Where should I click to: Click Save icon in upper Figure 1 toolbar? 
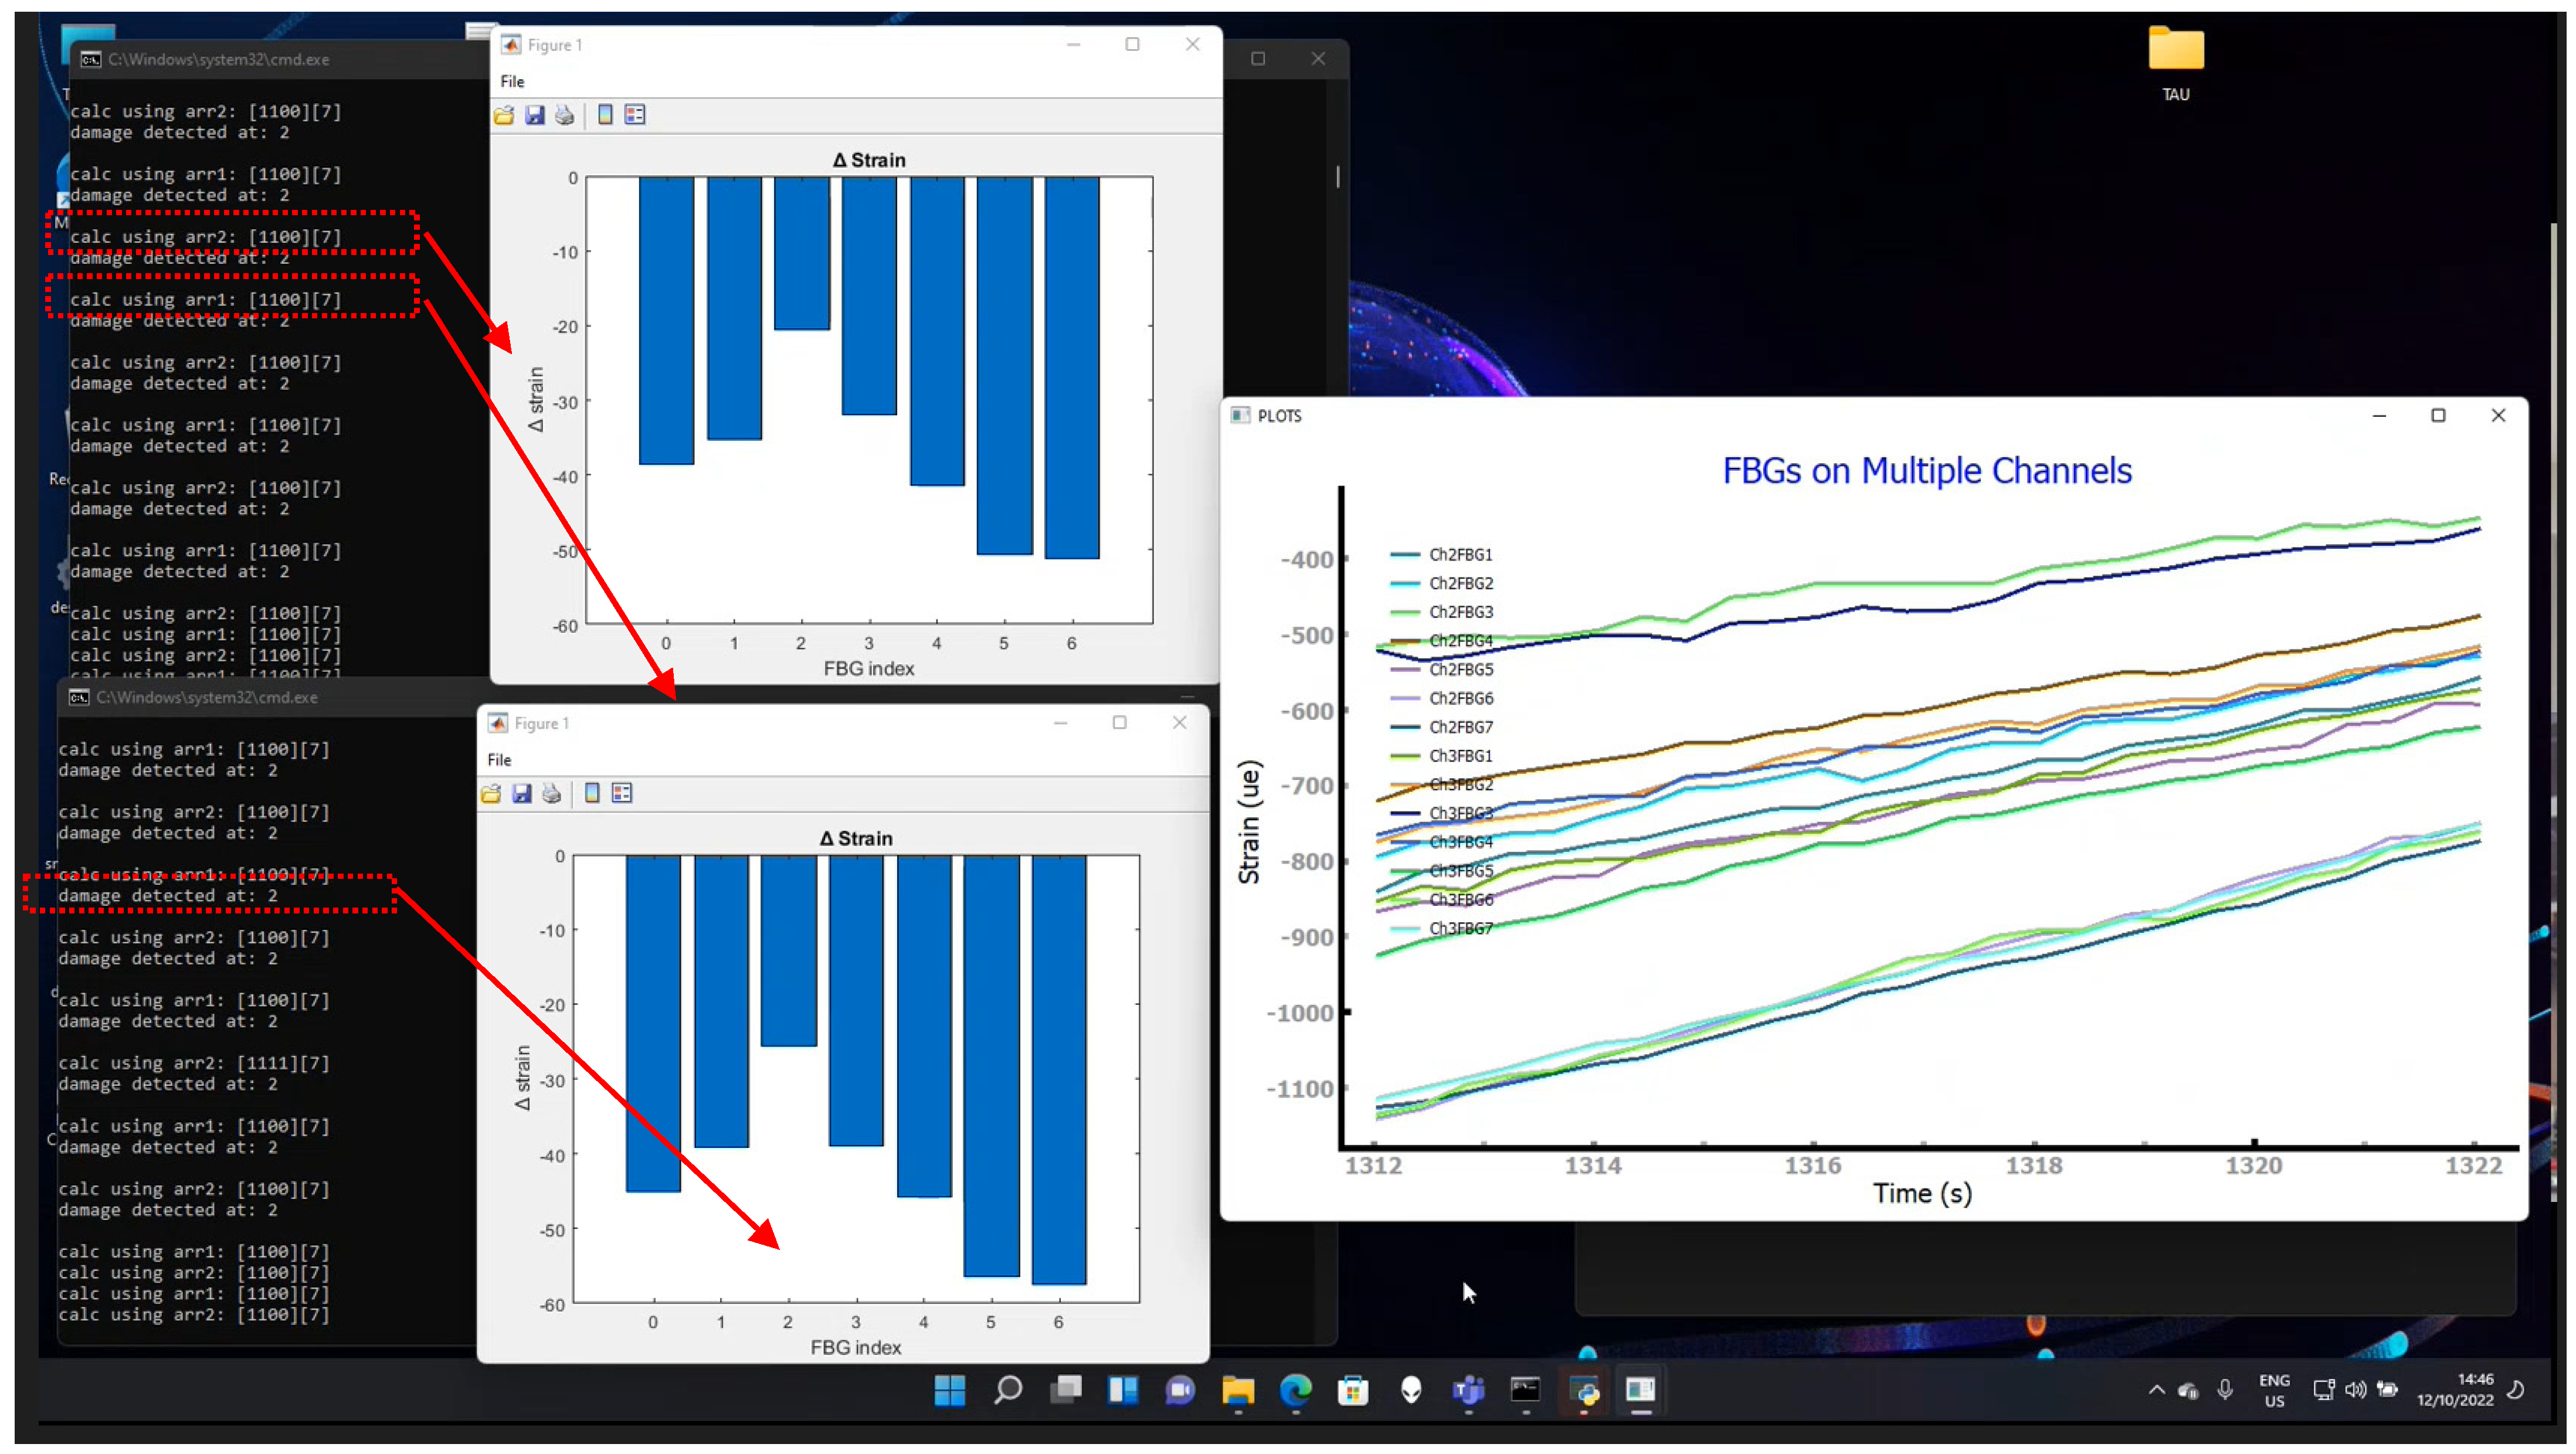[535, 115]
